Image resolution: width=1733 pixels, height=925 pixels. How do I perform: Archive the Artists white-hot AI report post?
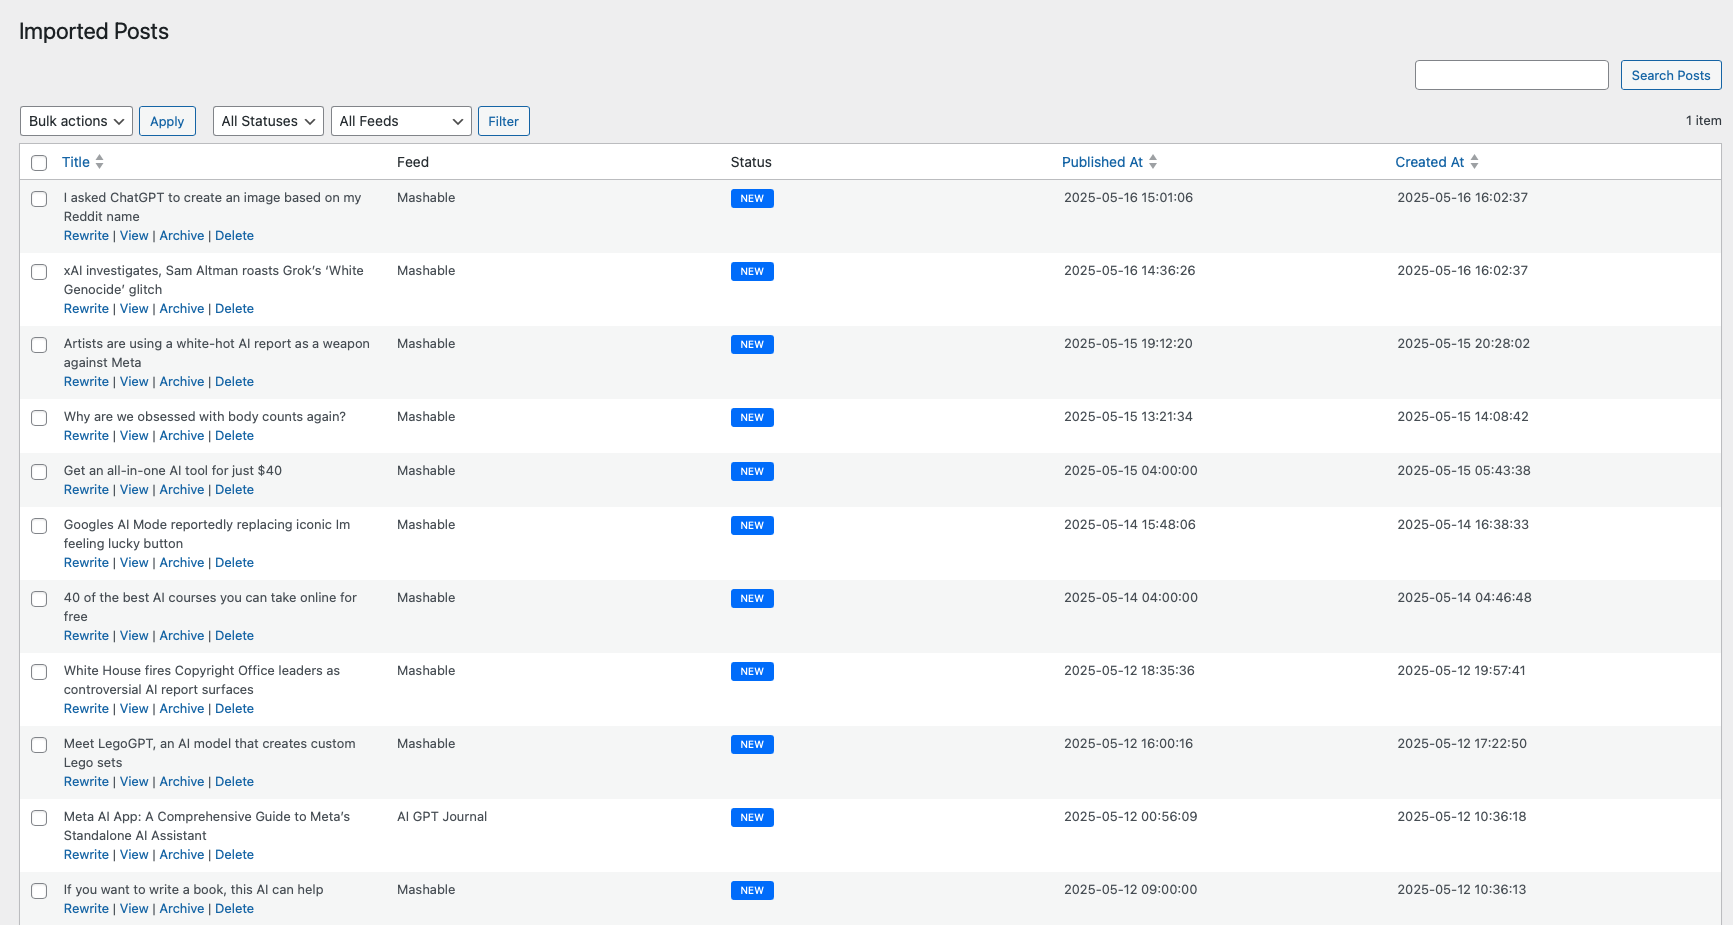tap(182, 382)
